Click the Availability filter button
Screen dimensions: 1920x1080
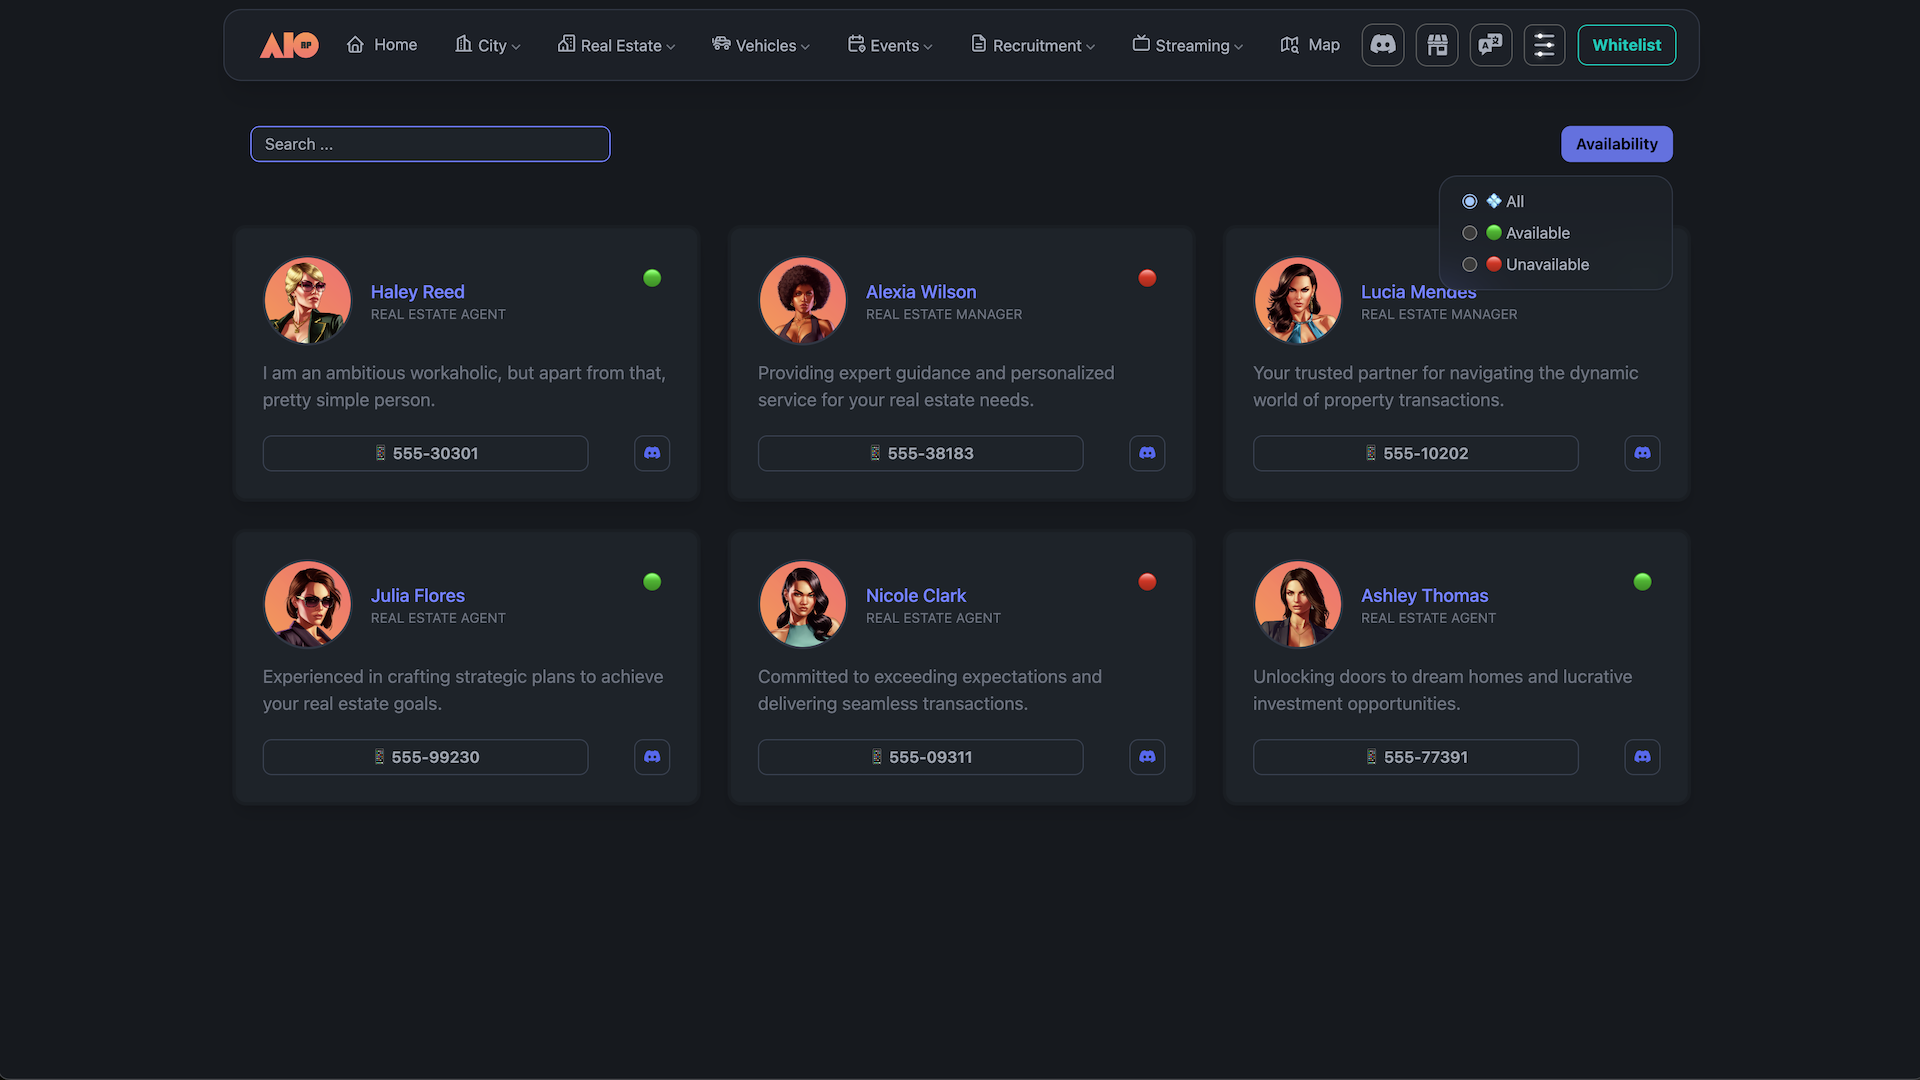(1616, 144)
